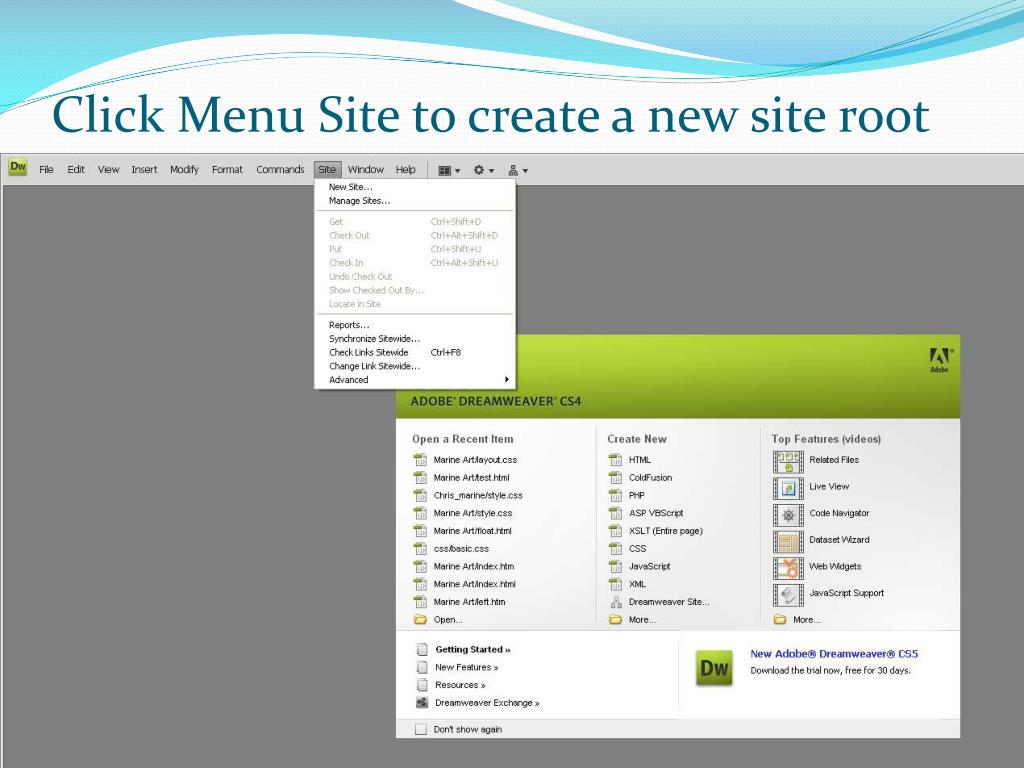
Task: Click the New Adobe Dreamweaver CS5 link
Action: (834, 654)
